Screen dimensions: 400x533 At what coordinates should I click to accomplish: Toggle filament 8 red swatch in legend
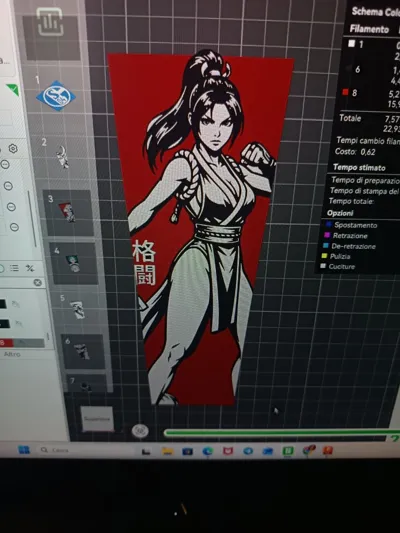pos(346,92)
